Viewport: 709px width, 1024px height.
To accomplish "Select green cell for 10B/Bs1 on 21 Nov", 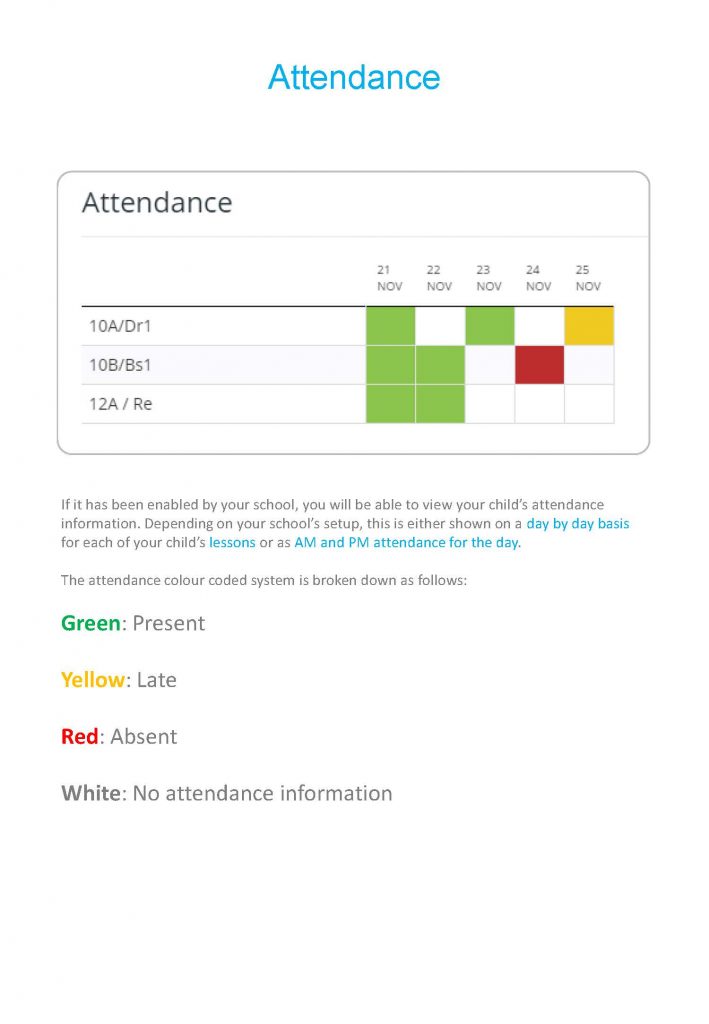I will [390, 365].
